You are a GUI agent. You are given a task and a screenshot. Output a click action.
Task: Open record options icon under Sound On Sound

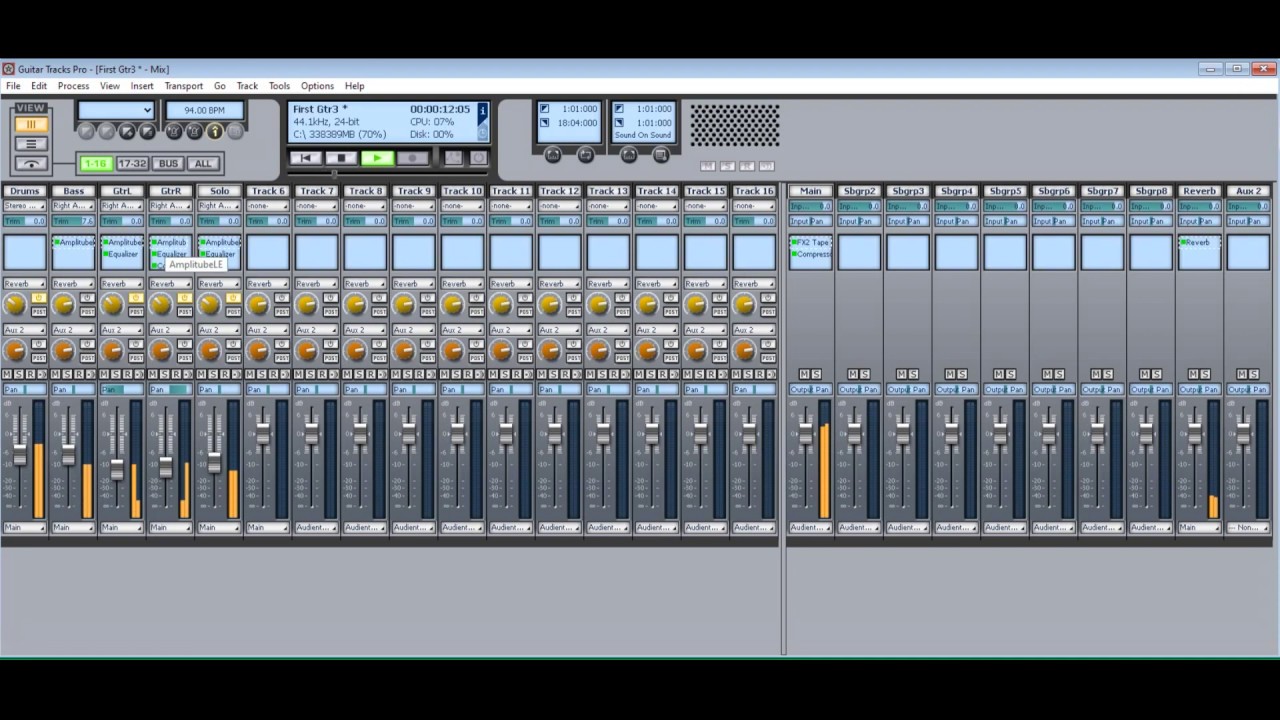[x=660, y=154]
